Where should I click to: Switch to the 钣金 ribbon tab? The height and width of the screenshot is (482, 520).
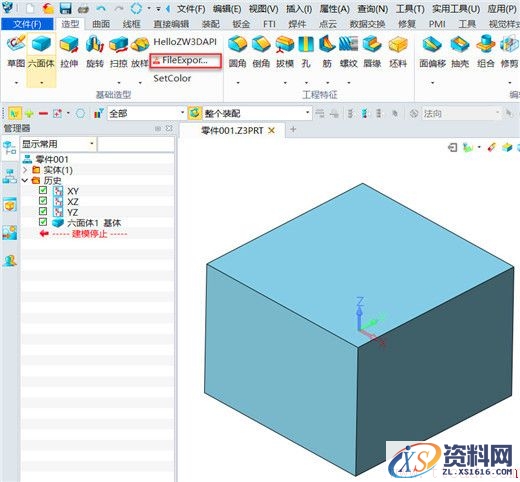coord(241,24)
